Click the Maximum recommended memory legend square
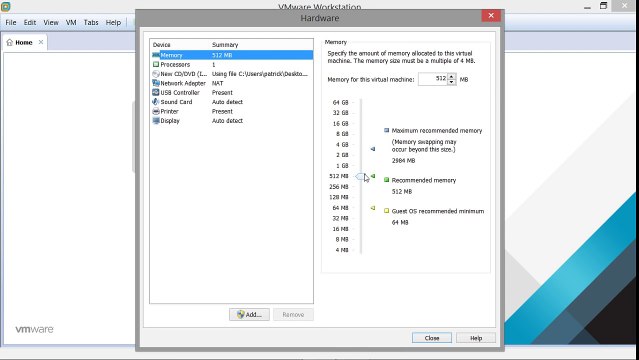 coord(386,130)
